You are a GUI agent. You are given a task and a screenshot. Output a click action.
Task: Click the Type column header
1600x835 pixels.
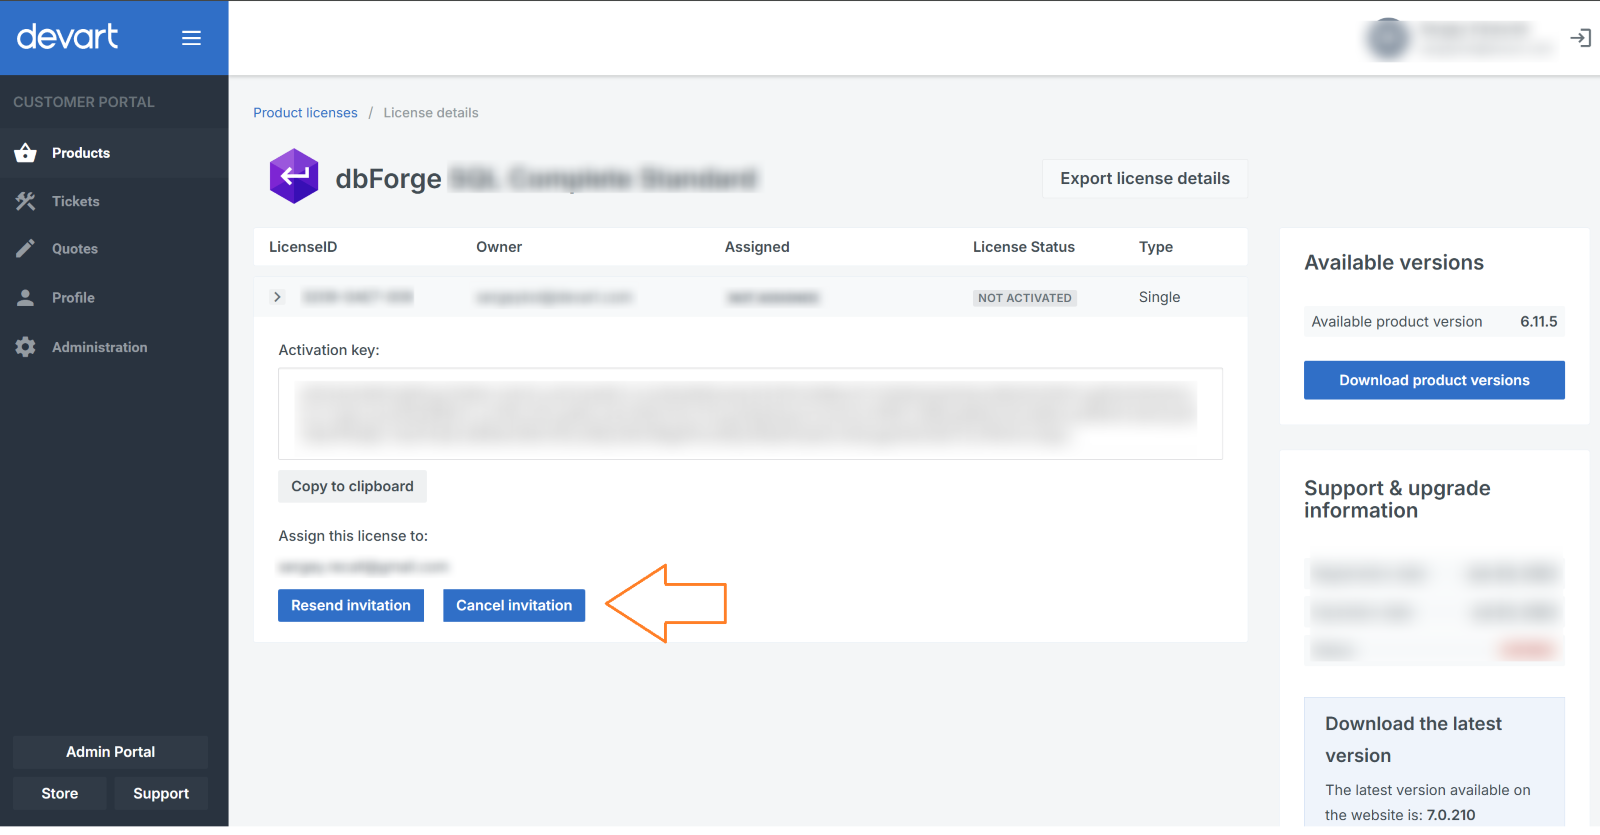click(1156, 247)
